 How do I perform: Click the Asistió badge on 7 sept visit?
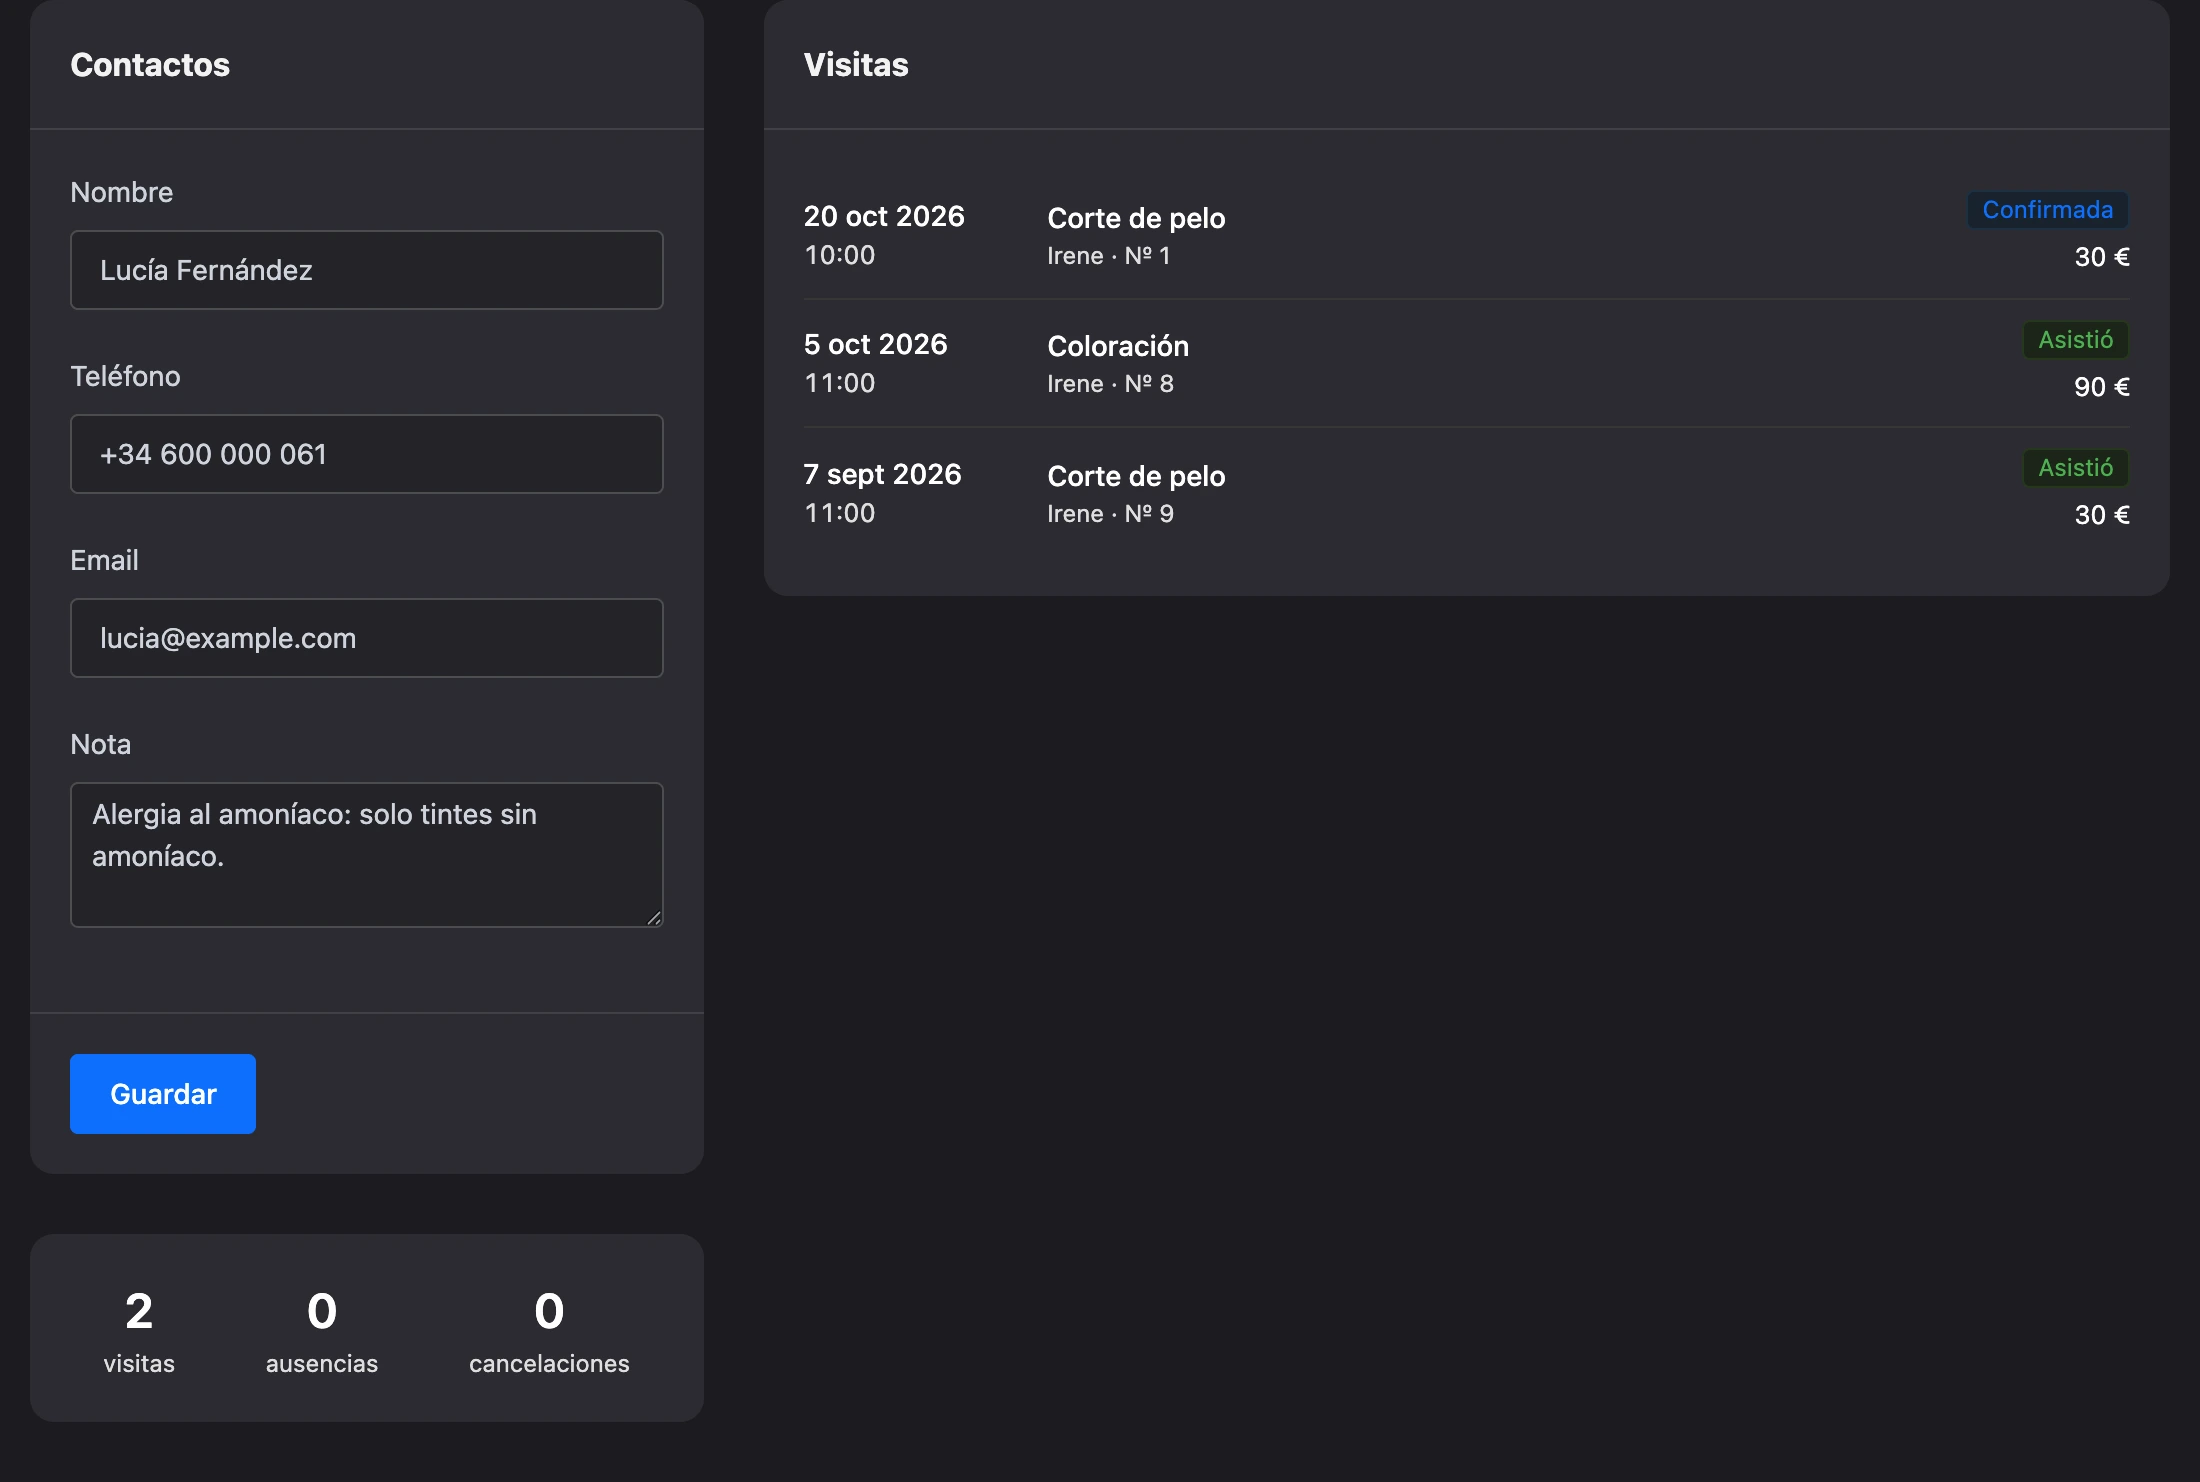tap(2076, 468)
